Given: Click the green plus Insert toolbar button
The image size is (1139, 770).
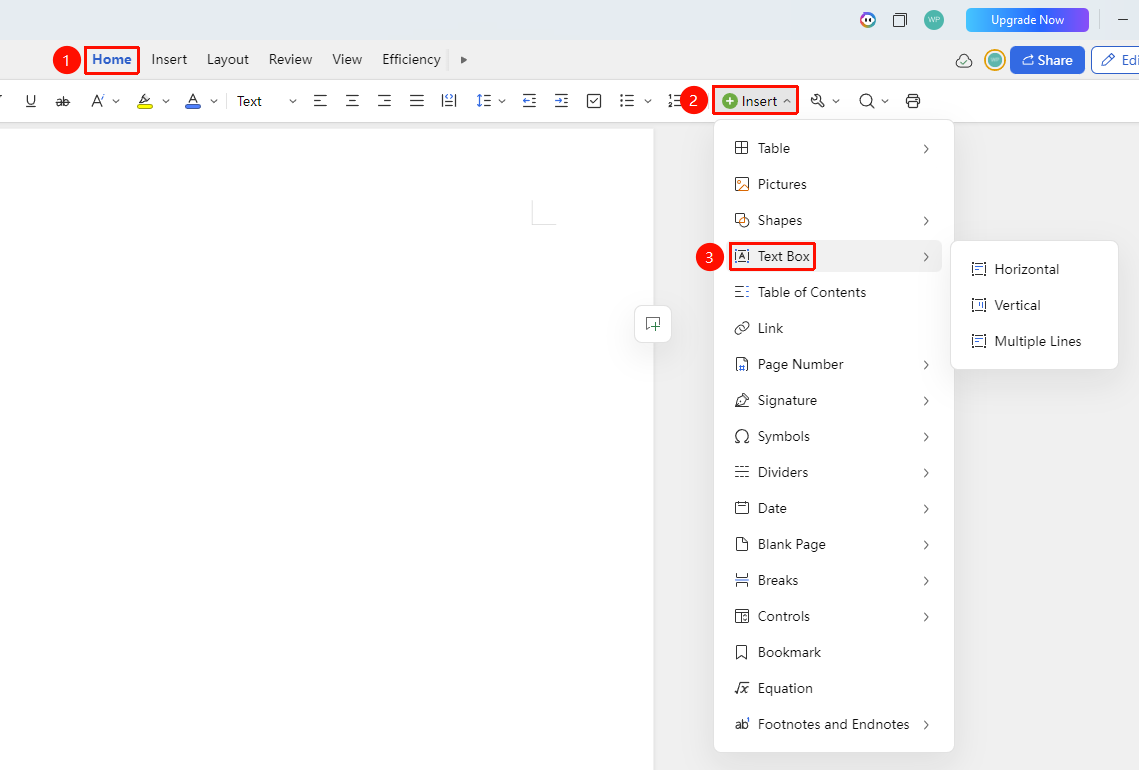Looking at the screenshot, I should coord(755,101).
